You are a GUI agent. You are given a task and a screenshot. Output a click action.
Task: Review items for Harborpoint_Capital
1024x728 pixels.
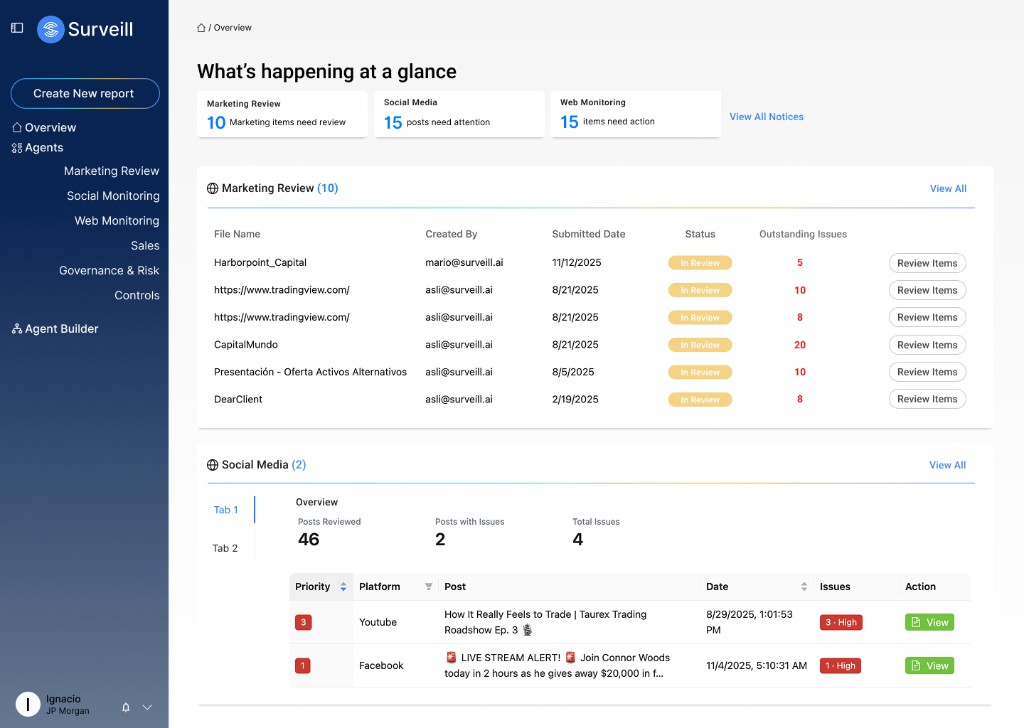click(927, 263)
